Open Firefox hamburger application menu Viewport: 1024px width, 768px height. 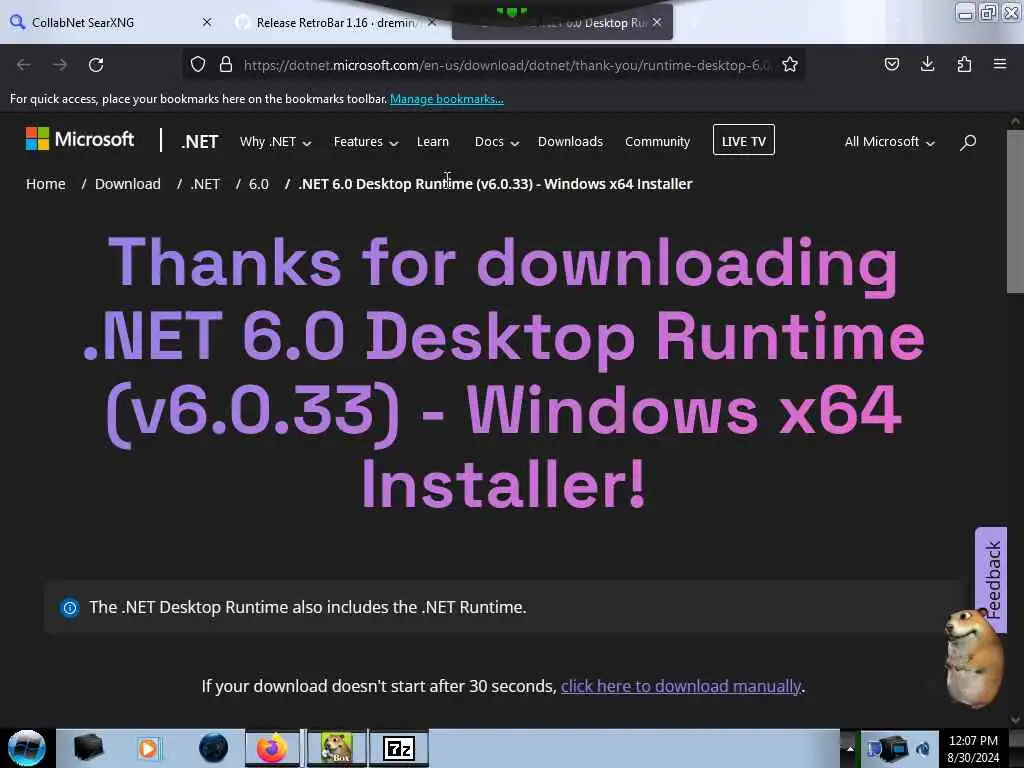point(1000,64)
